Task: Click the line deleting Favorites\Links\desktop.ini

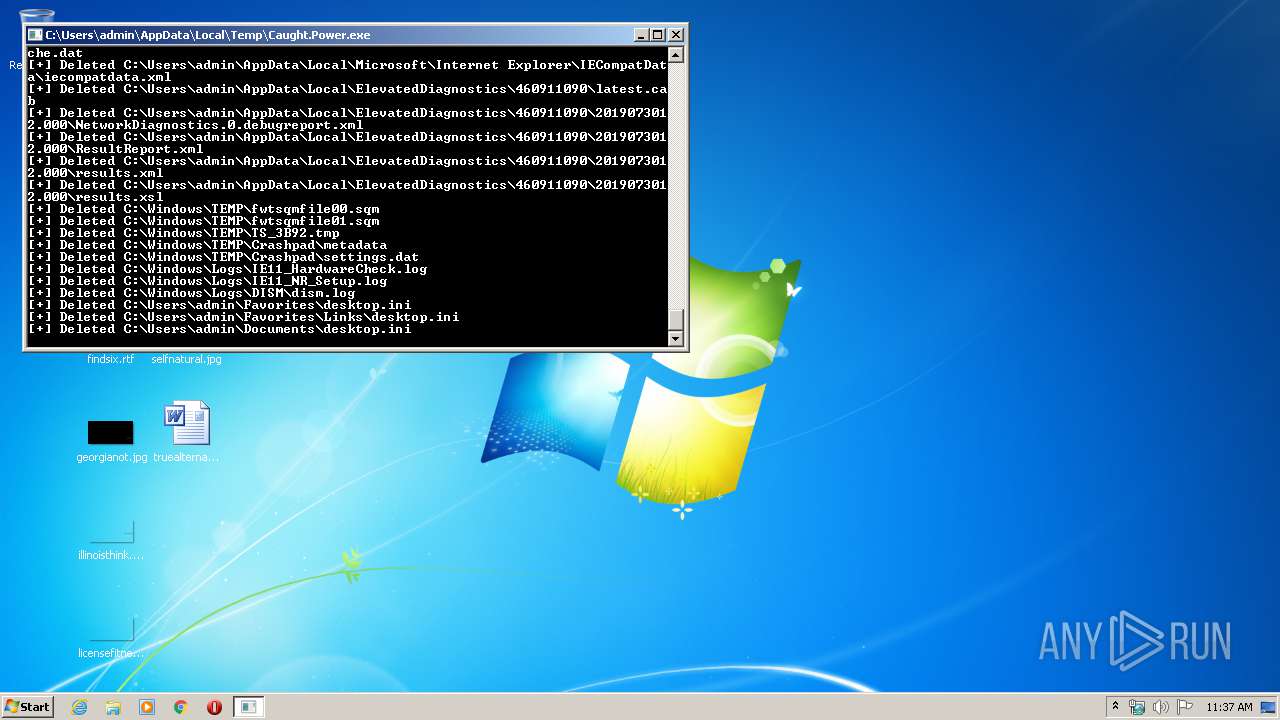Action: point(243,317)
